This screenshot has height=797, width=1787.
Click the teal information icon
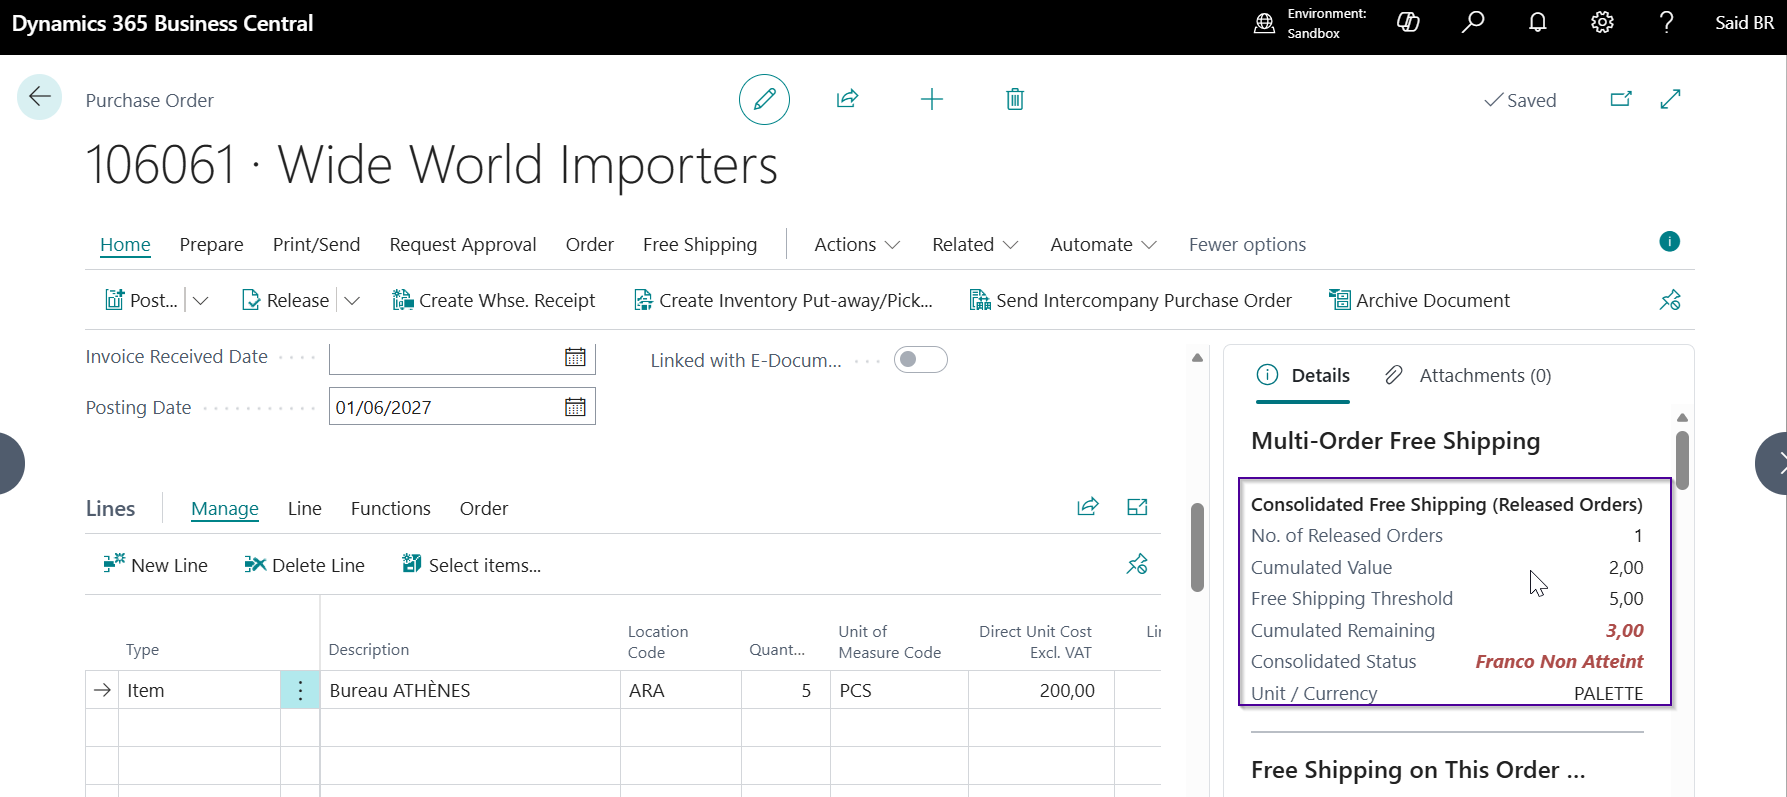(x=1669, y=241)
